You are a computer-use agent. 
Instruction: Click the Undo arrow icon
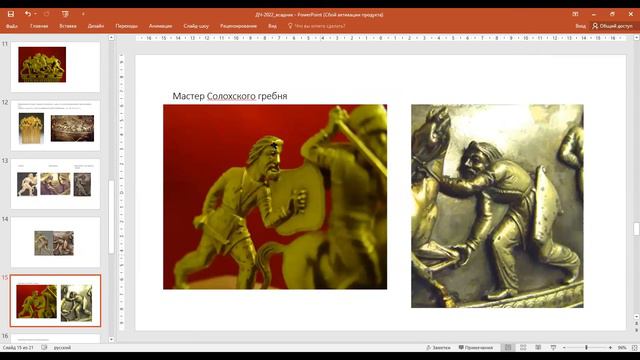(x=28, y=14)
